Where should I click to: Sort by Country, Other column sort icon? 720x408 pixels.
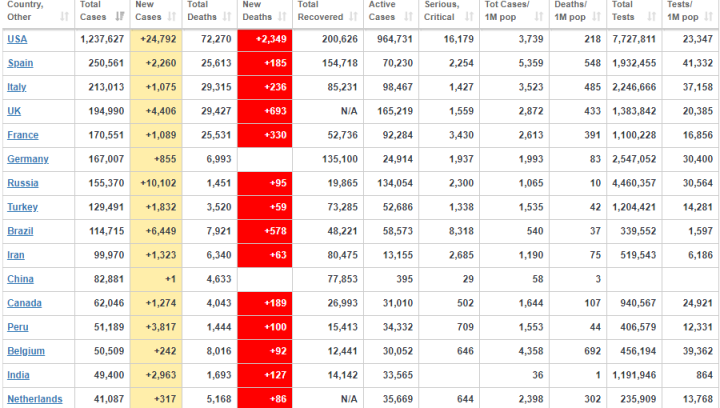64,17
